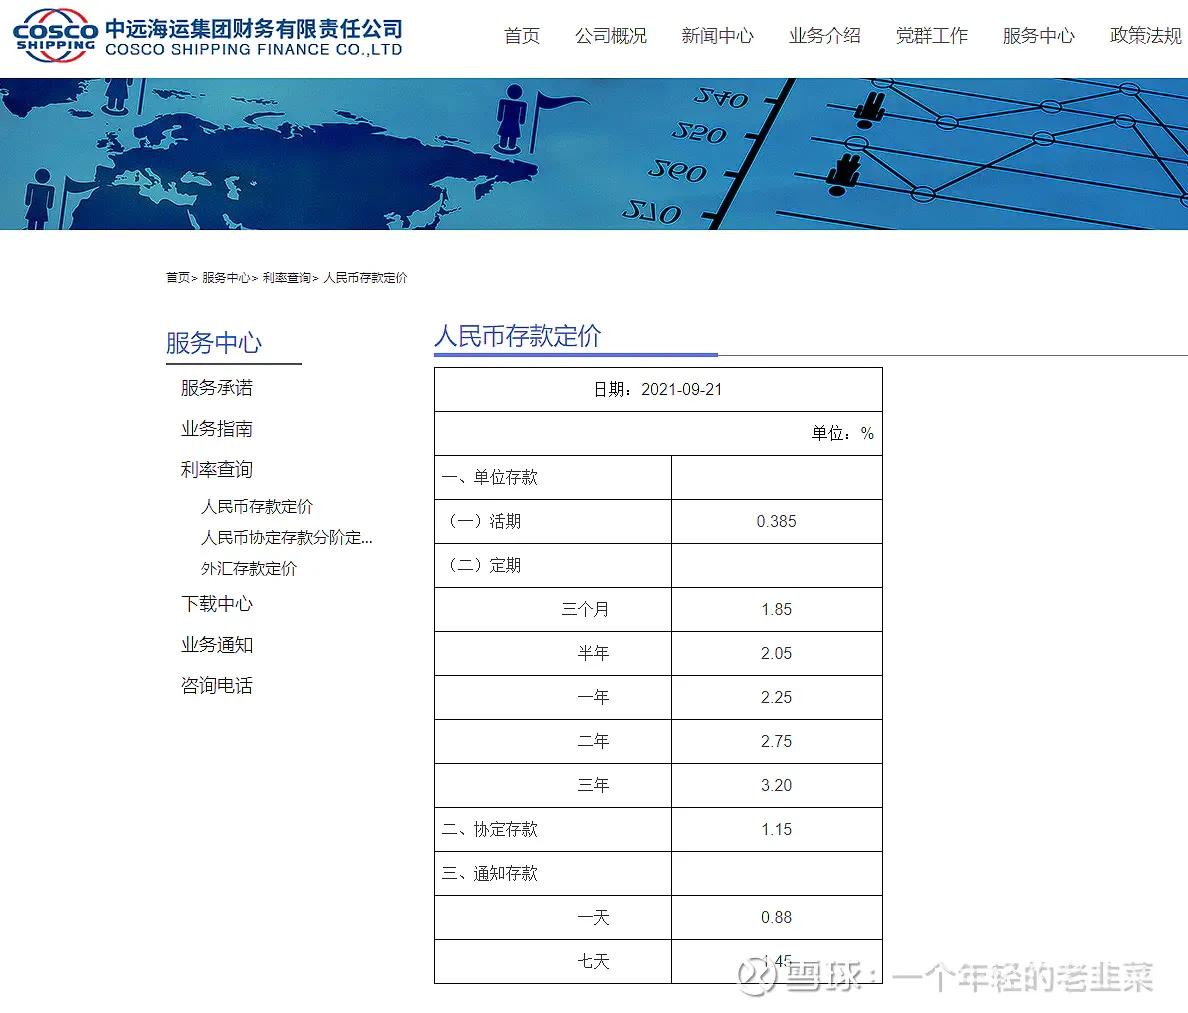Expand the 利率查询 sidebar section

[x=216, y=468]
